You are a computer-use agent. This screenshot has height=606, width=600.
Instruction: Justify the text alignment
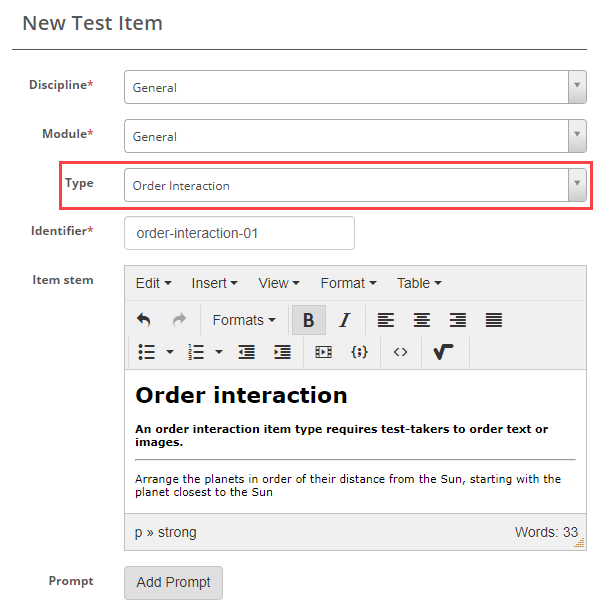pyautogui.click(x=494, y=320)
